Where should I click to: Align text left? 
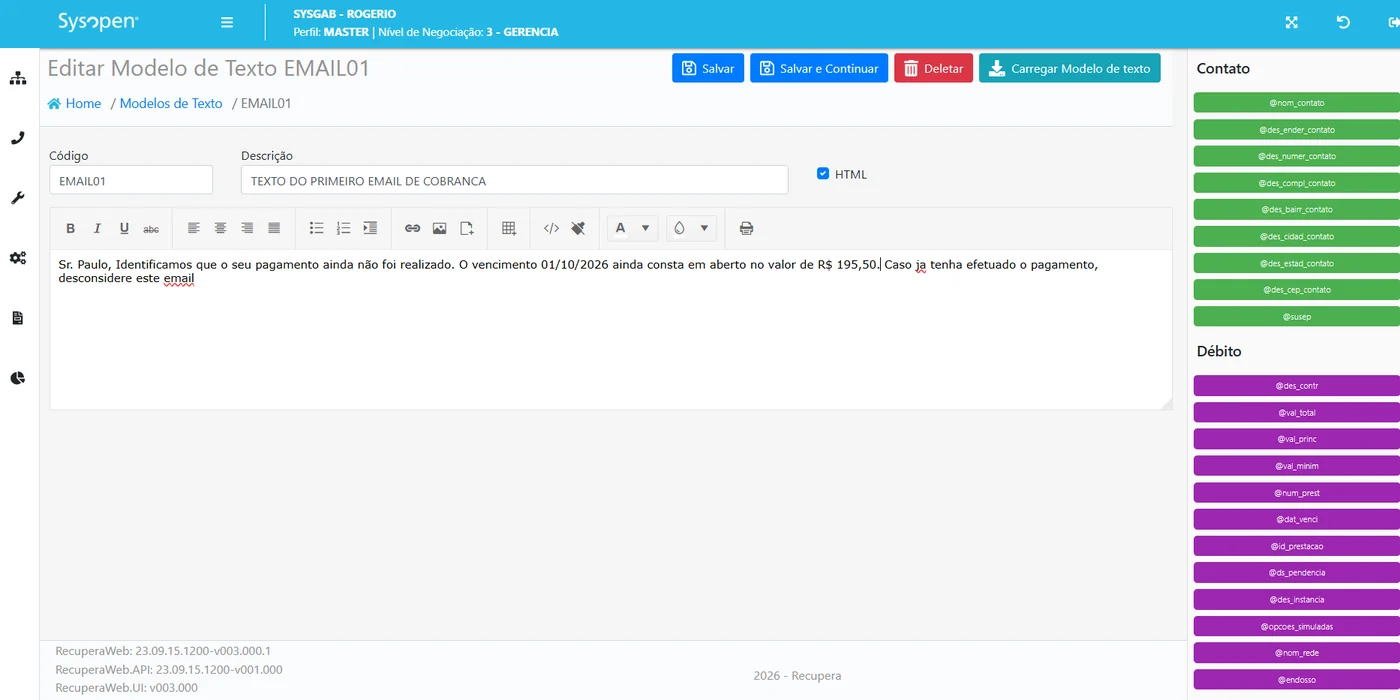point(194,229)
